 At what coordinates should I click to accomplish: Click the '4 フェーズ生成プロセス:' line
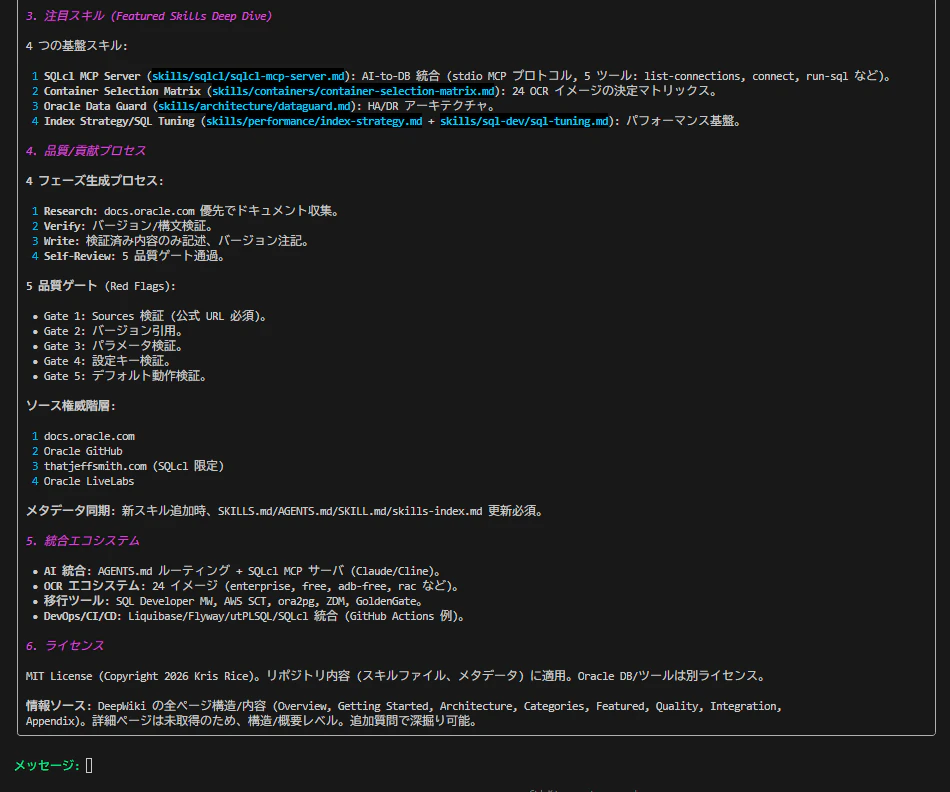pos(95,181)
